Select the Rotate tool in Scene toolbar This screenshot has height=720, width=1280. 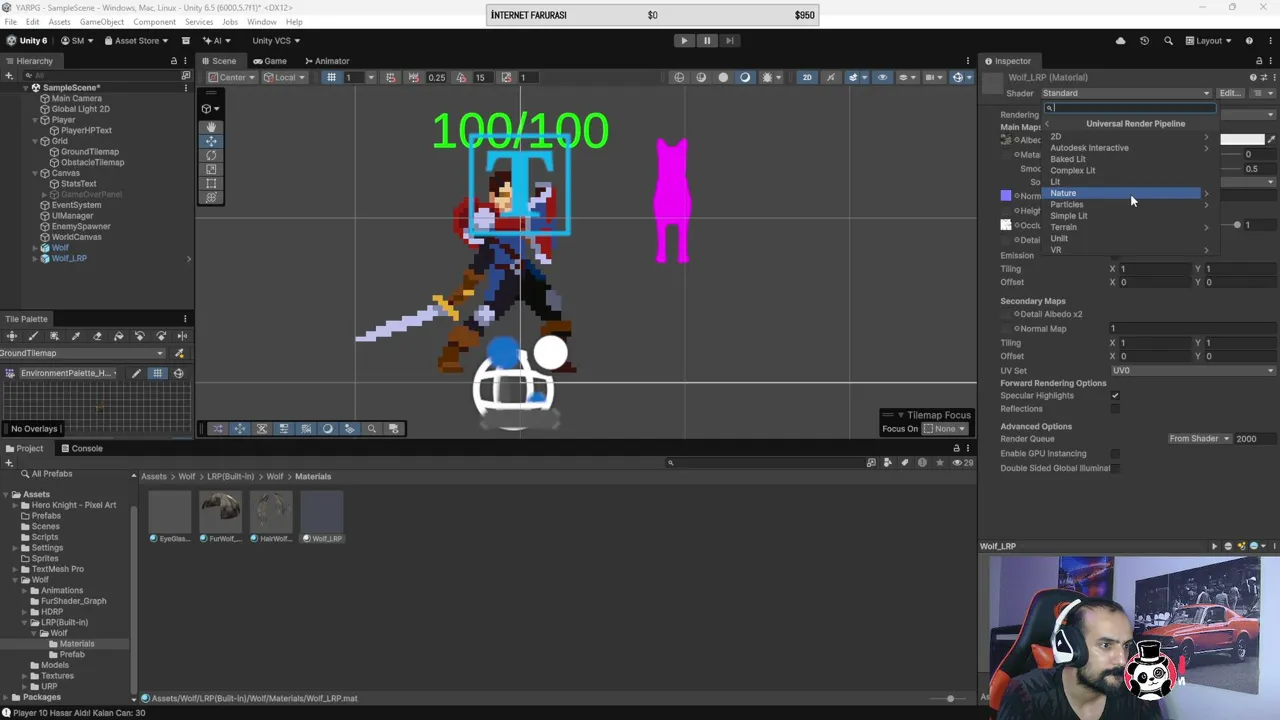pos(211,155)
